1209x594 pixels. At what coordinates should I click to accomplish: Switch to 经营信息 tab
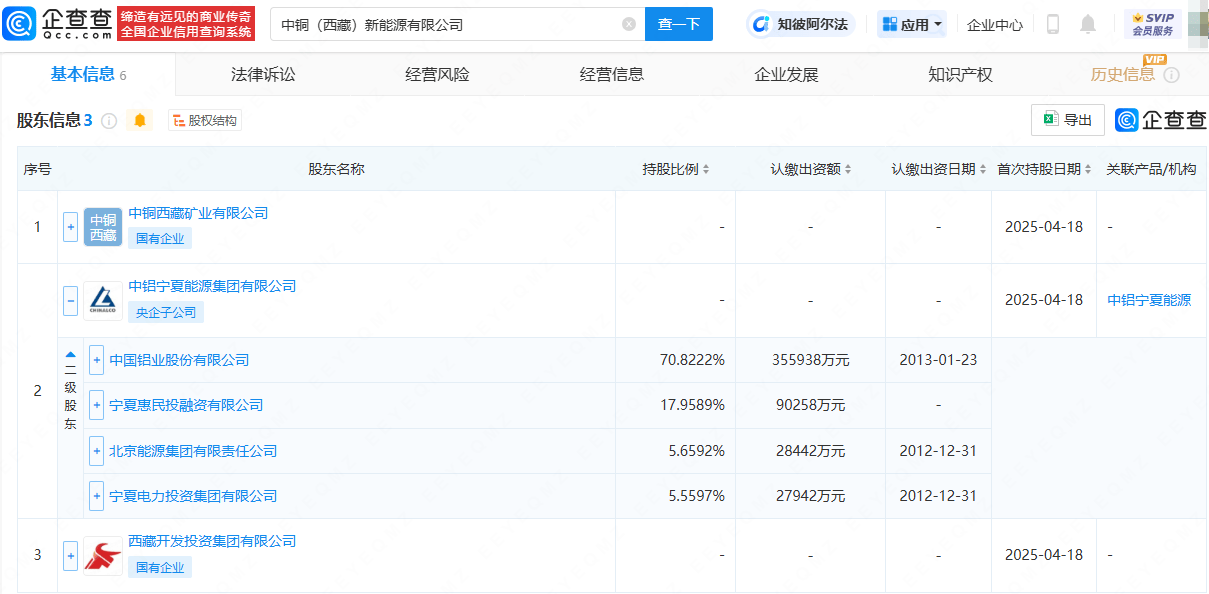(612, 74)
